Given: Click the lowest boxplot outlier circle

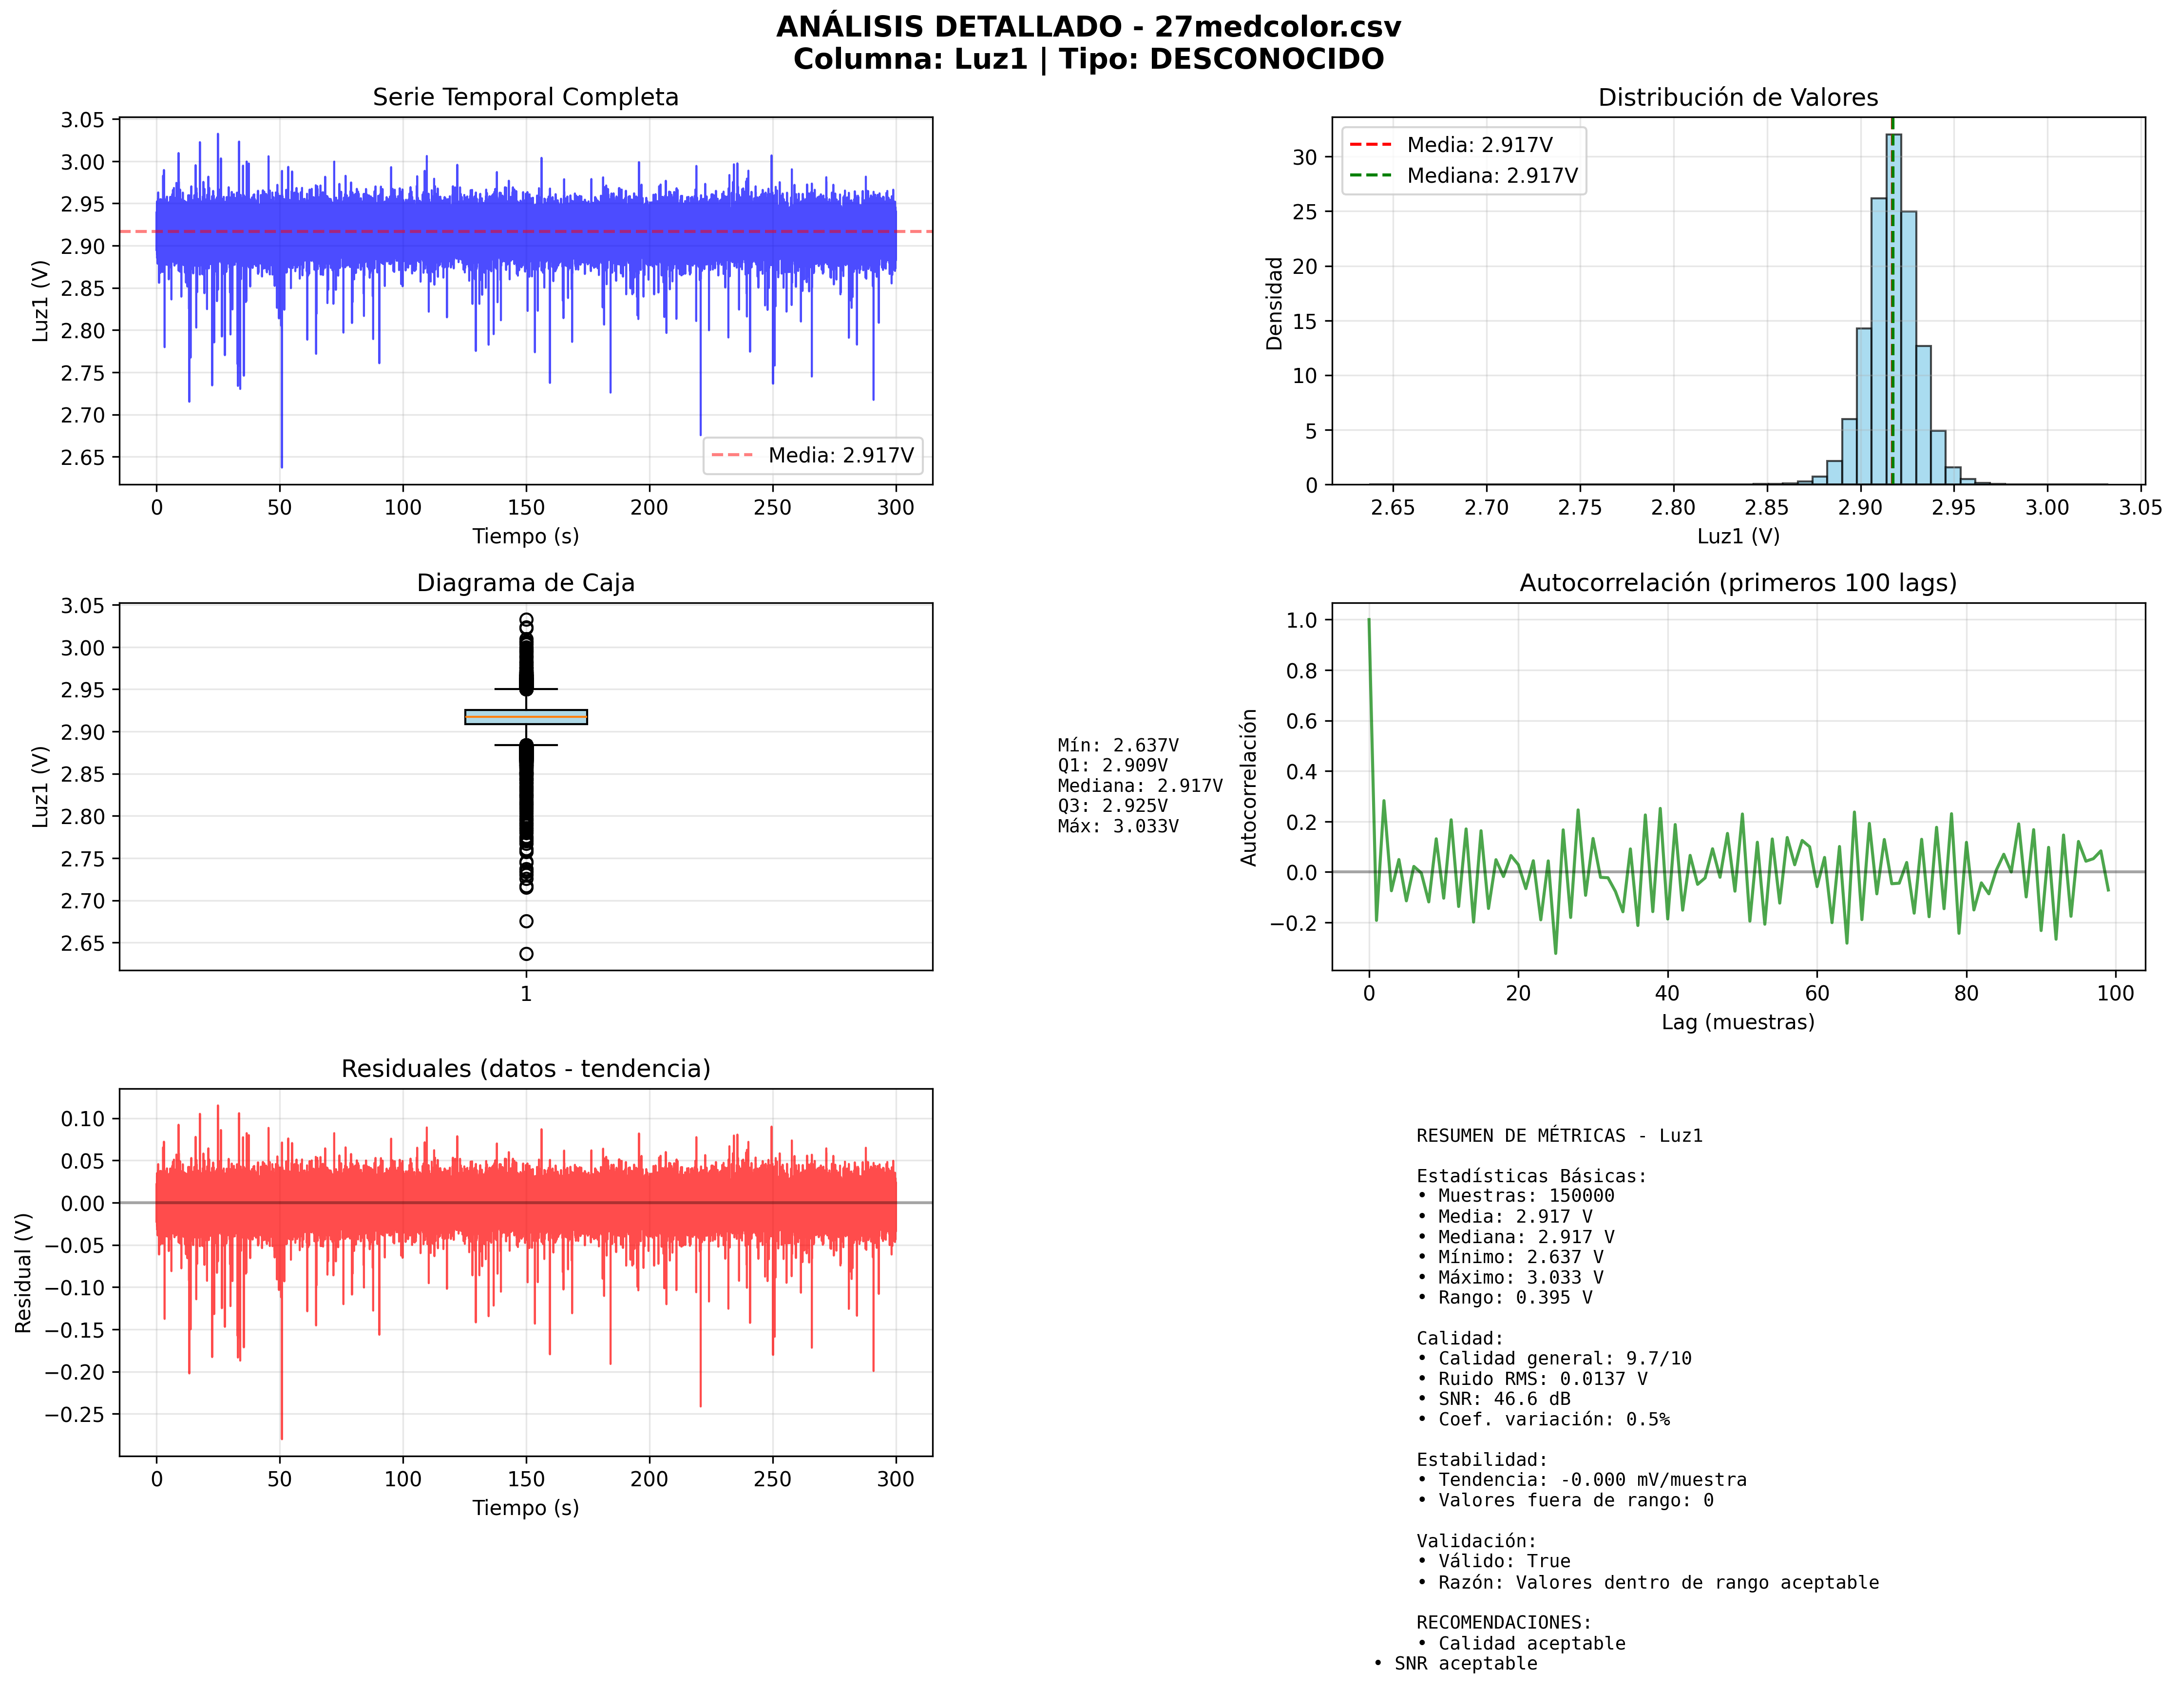Looking at the screenshot, I should (526, 954).
